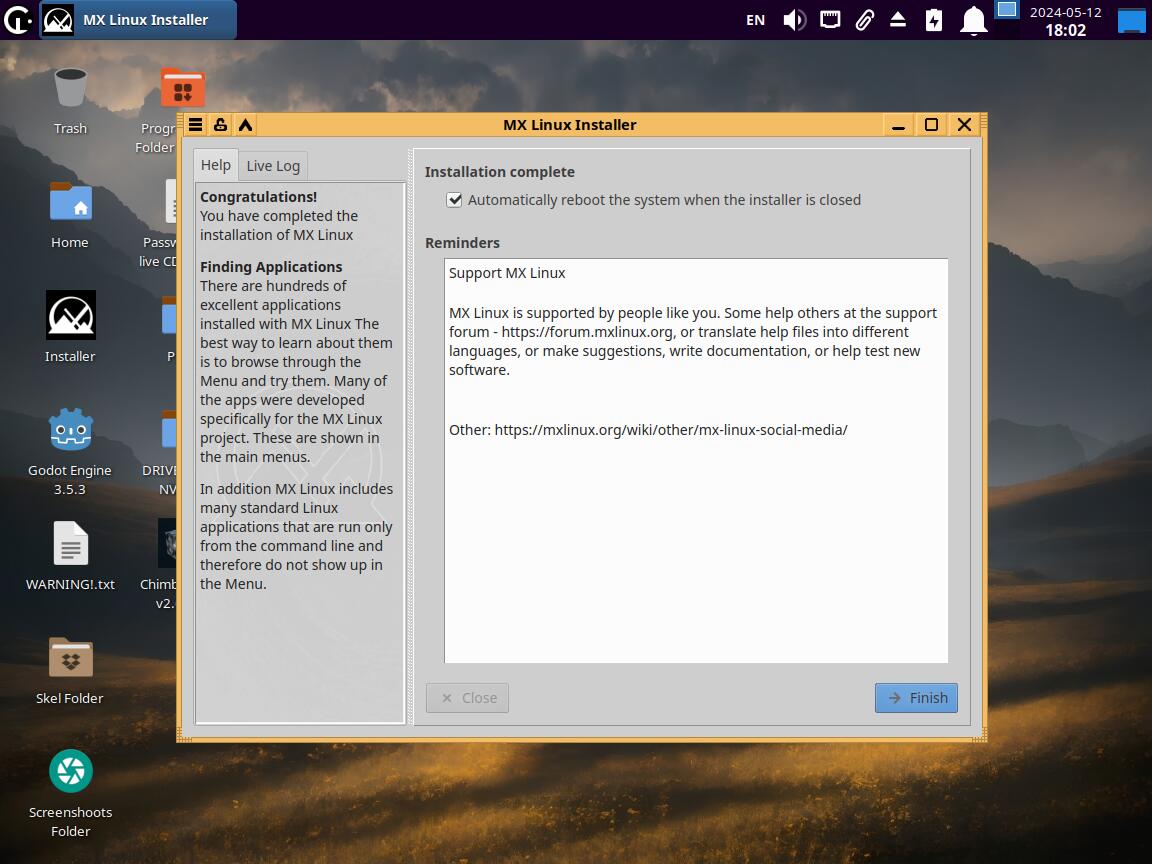Maximize the MX Linux Installer window
Image resolution: width=1152 pixels, height=864 pixels.
coord(931,125)
